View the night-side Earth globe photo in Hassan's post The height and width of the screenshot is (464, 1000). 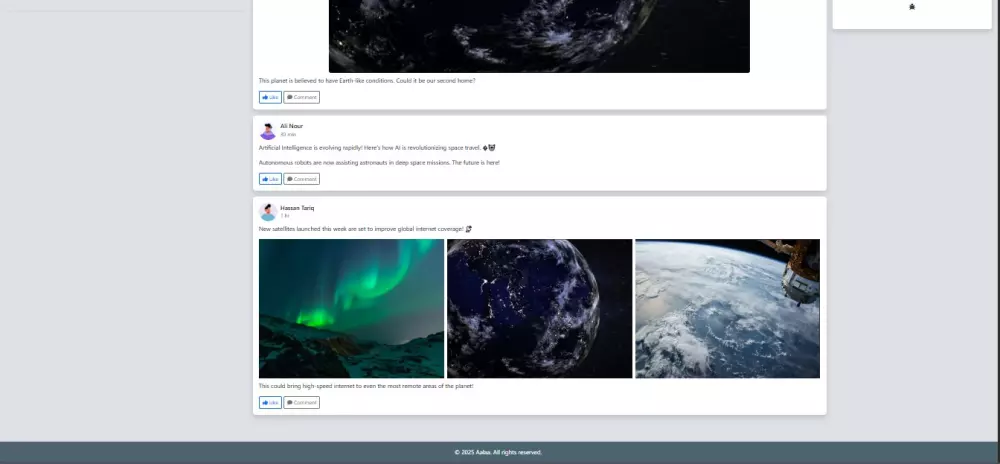point(540,308)
